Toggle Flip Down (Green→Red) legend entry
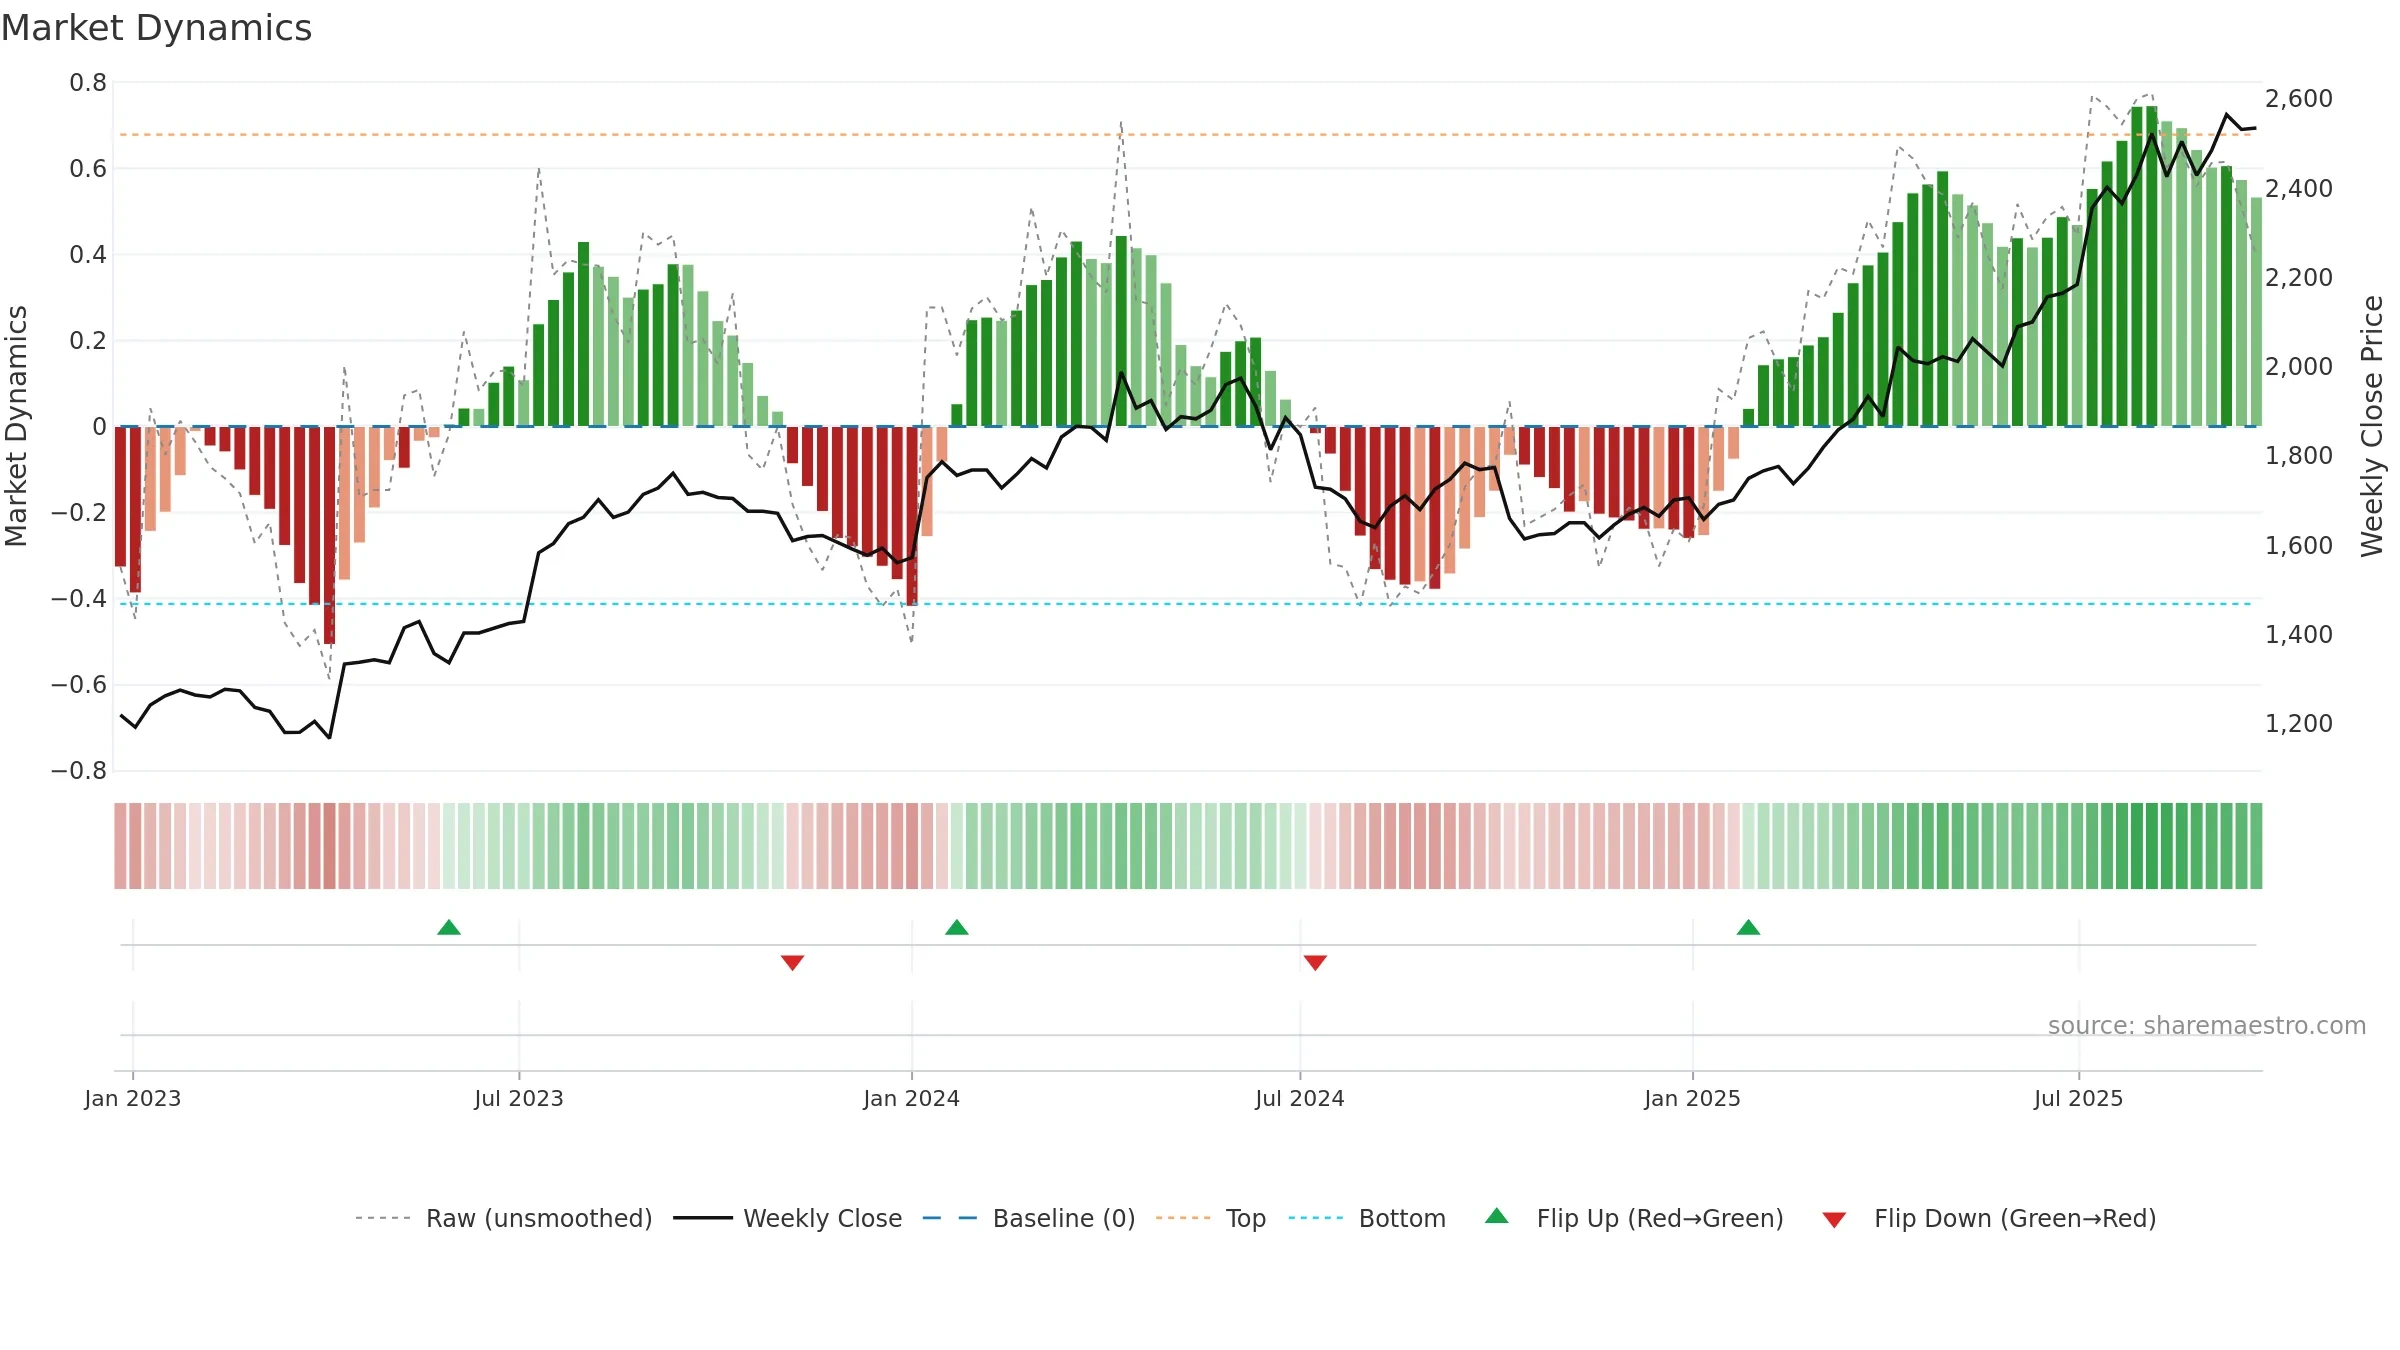Image resolution: width=2400 pixels, height=1350 pixels. point(1988,1218)
